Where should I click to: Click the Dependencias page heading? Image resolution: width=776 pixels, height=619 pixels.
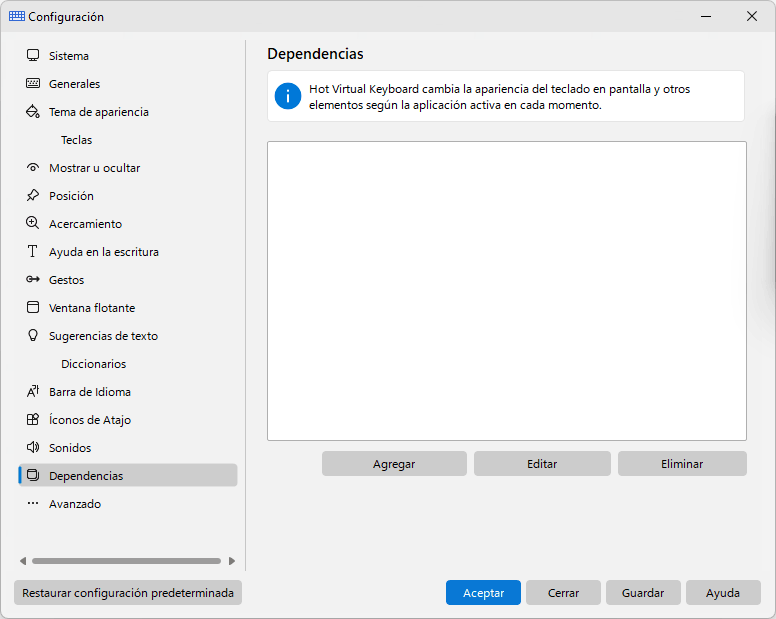pyautogui.click(x=315, y=53)
